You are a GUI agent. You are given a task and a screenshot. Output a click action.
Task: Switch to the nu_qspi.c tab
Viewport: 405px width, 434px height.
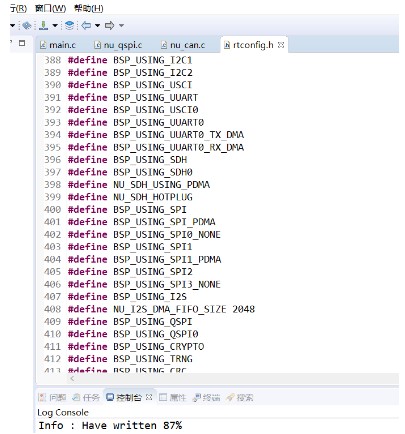point(118,45)
